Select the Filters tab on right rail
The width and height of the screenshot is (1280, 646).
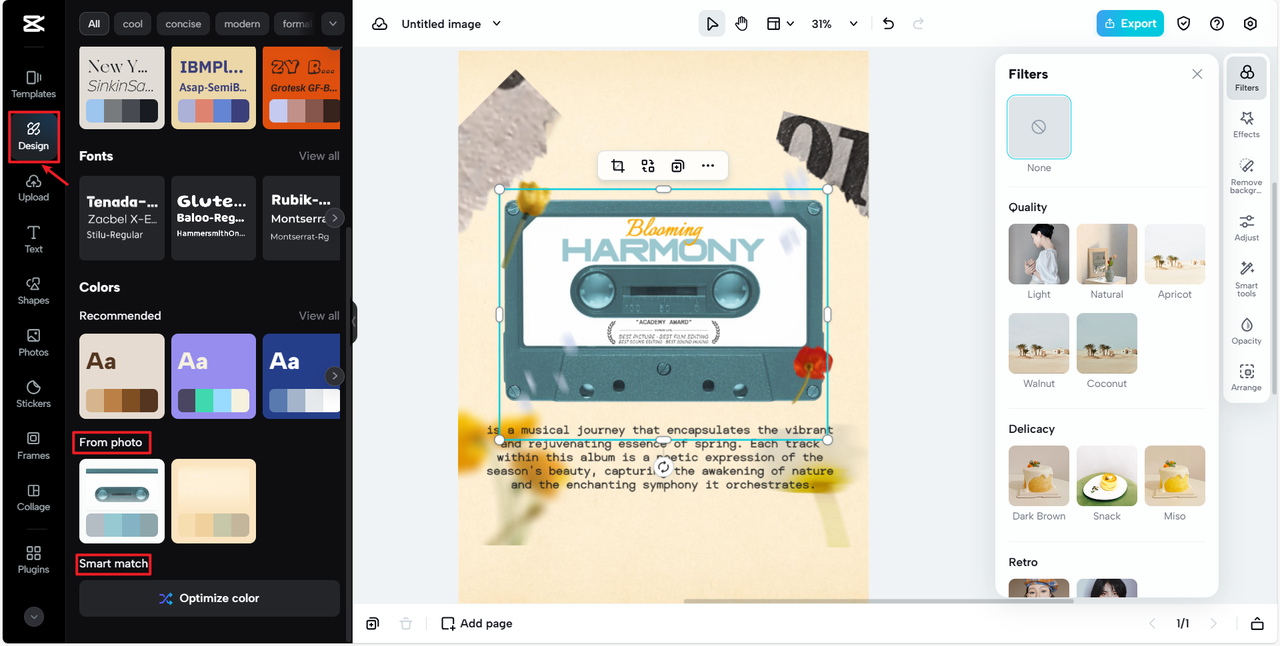pos(1246,78)
